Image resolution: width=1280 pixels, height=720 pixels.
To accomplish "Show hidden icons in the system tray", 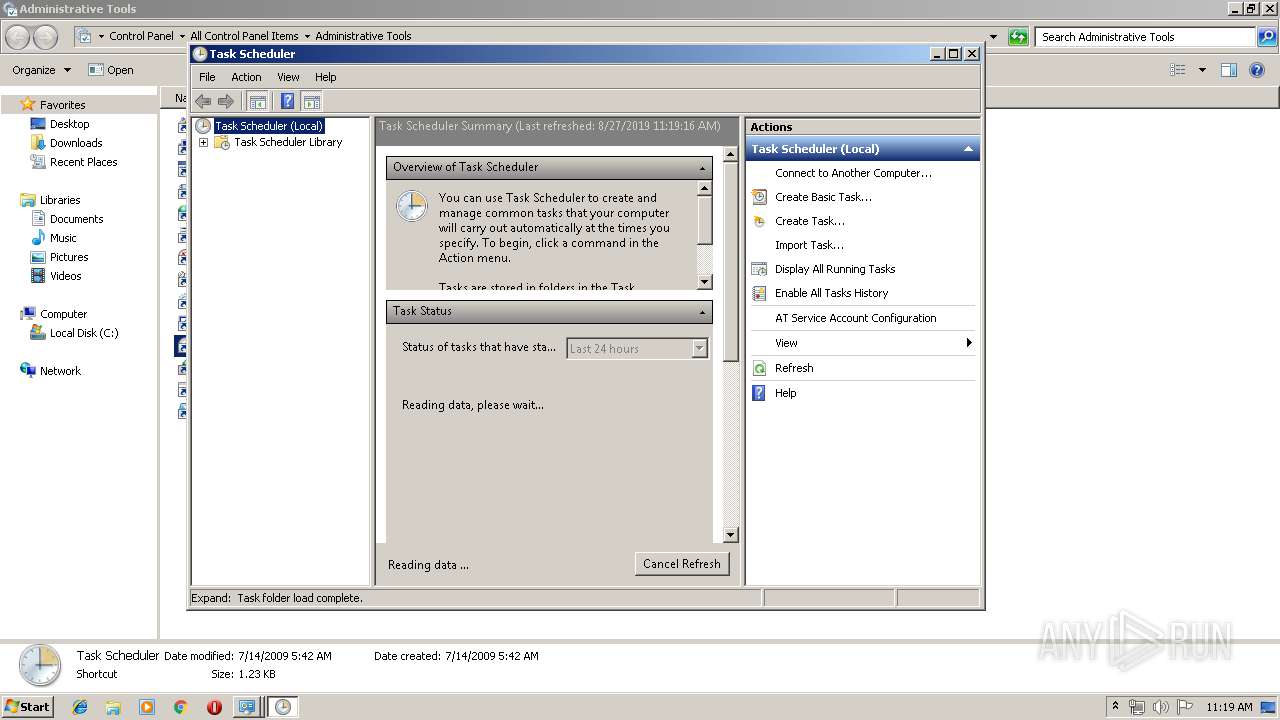I will click(x=1115, y=707).
